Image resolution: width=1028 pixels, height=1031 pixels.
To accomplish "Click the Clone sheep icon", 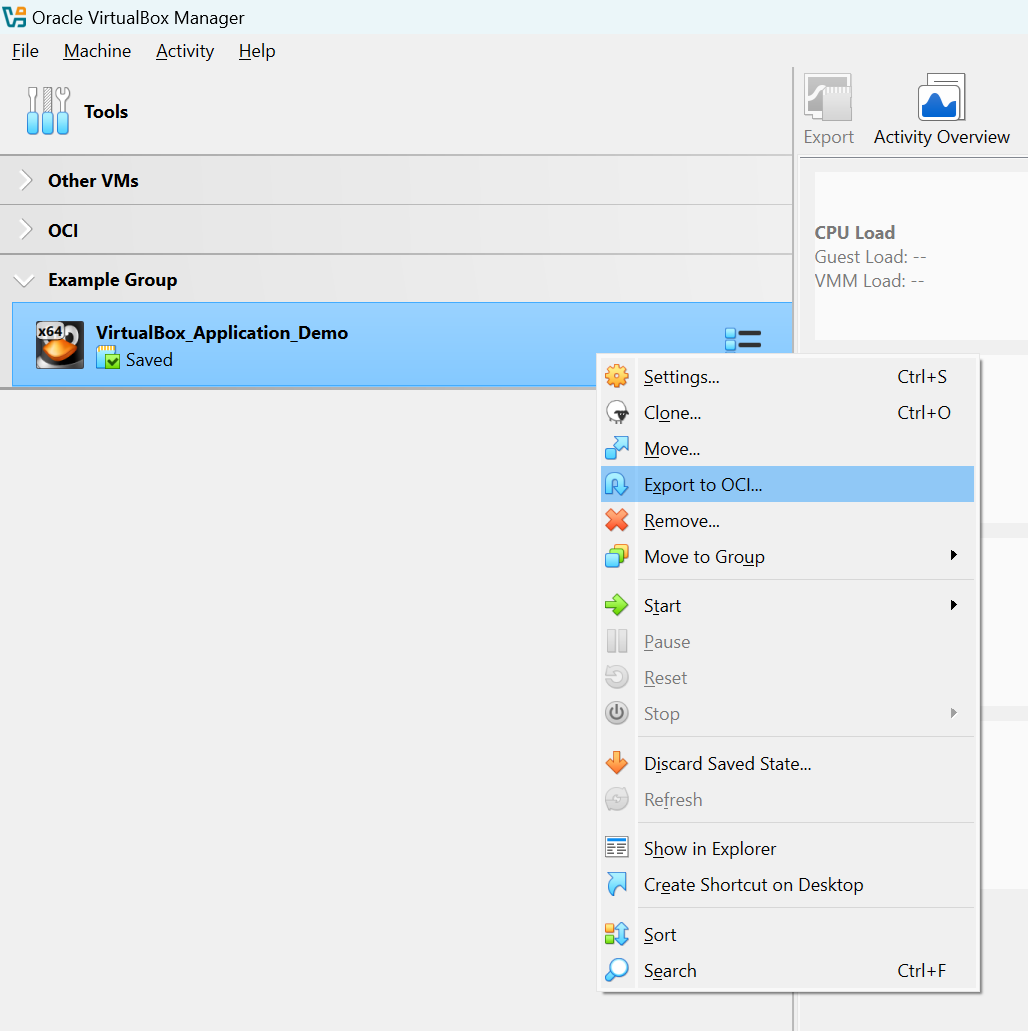I will click(617, 412).
